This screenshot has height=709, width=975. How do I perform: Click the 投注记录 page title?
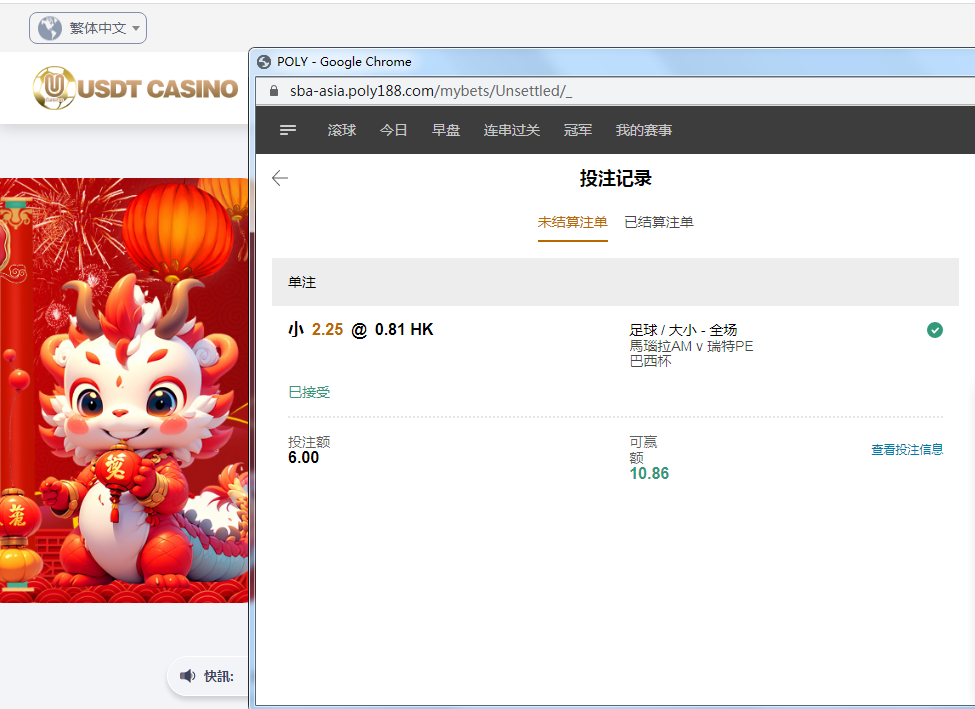tap(616, 178)
